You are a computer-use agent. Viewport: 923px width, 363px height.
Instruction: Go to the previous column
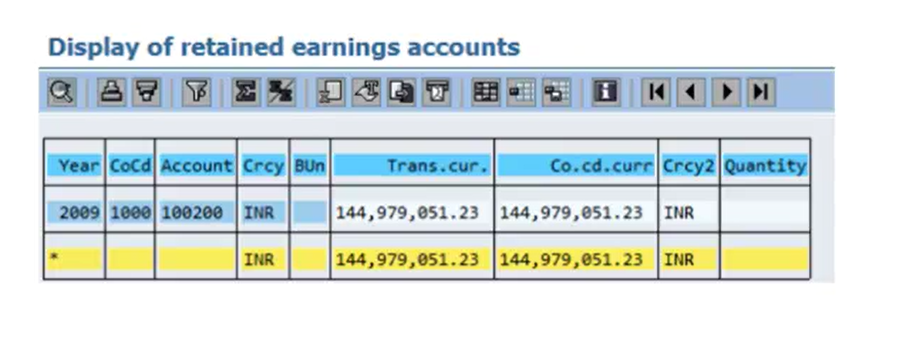691,92
